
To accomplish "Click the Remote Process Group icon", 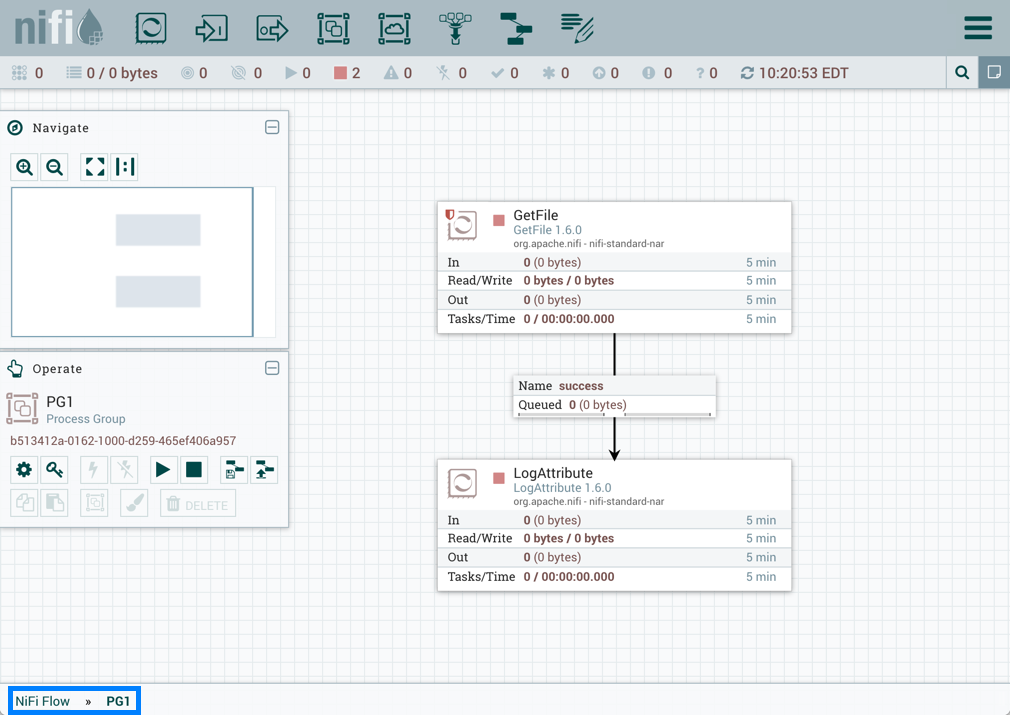I will (x=394, y=28).
